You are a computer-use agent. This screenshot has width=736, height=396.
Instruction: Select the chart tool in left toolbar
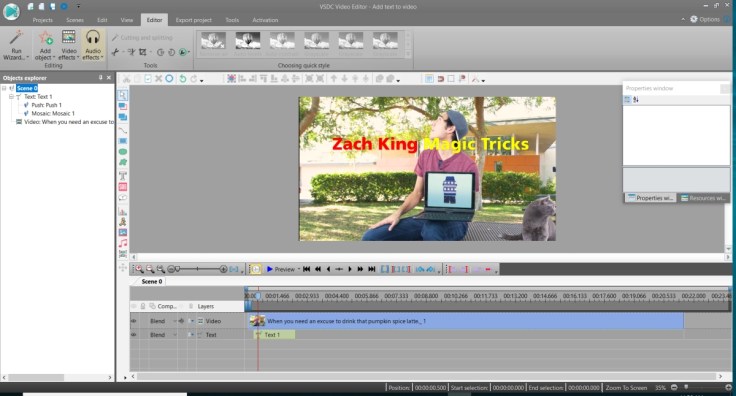[x=123, y=211]
